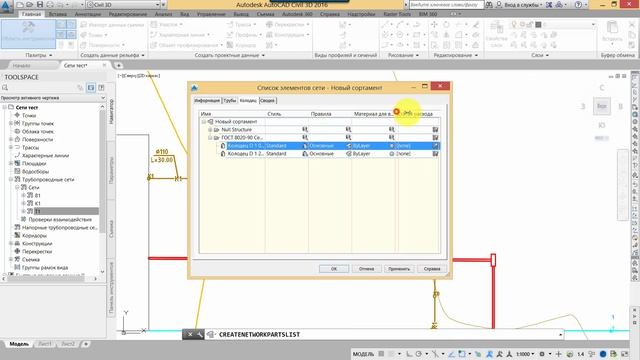This screenshot has height=360, width=640.
Task: Click the command line customize wrench icon
Action: tap(200, 334)
